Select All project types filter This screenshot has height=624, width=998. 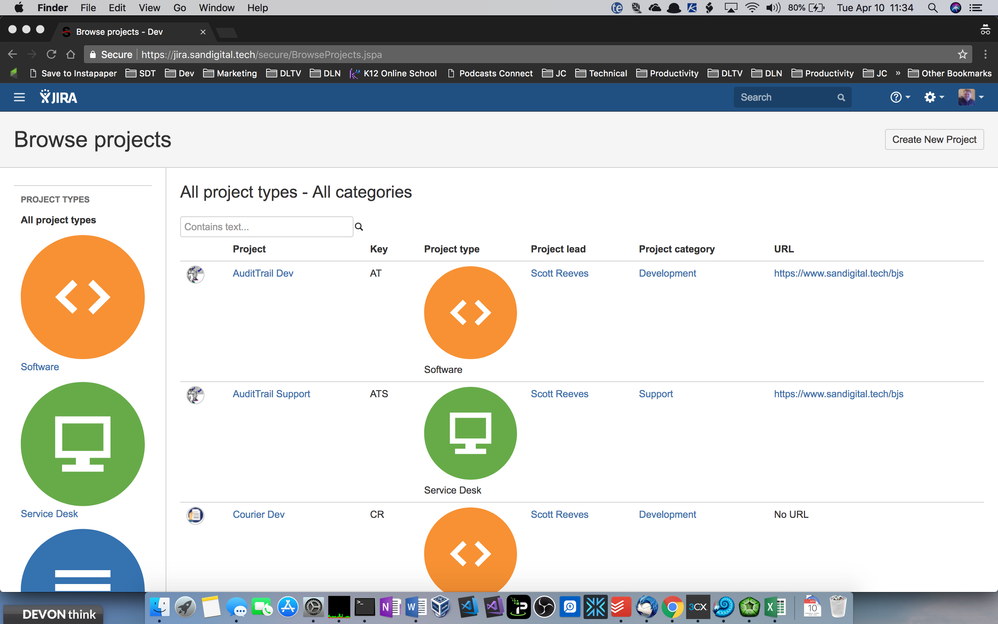(58, 220)
